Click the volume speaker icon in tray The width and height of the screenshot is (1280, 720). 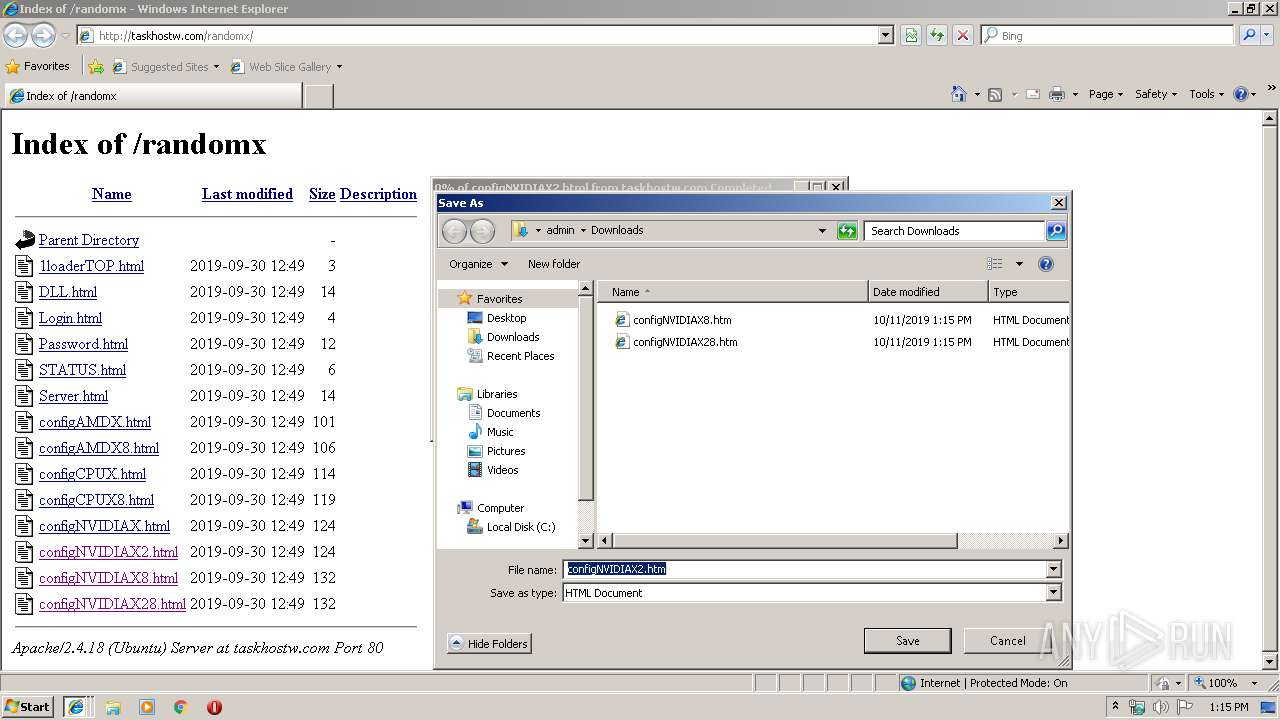tap(1160, 707)
